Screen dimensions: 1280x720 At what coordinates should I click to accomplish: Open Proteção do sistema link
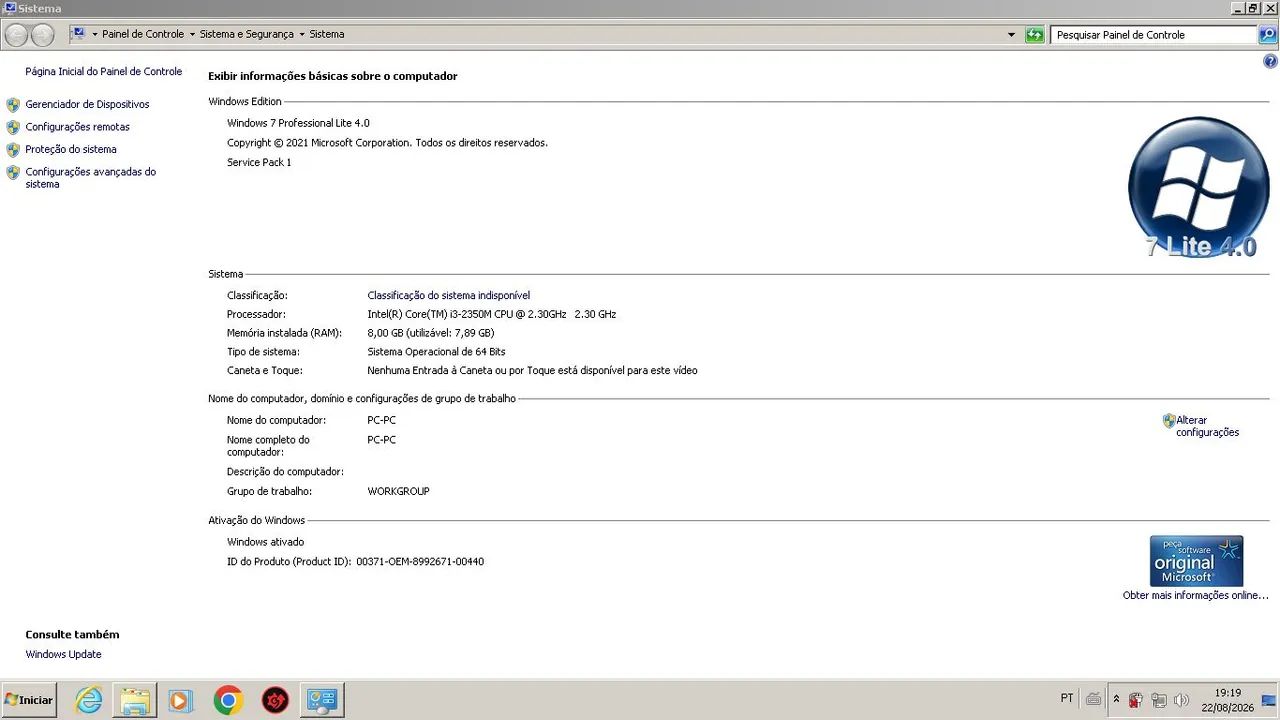tap(71, 150)
